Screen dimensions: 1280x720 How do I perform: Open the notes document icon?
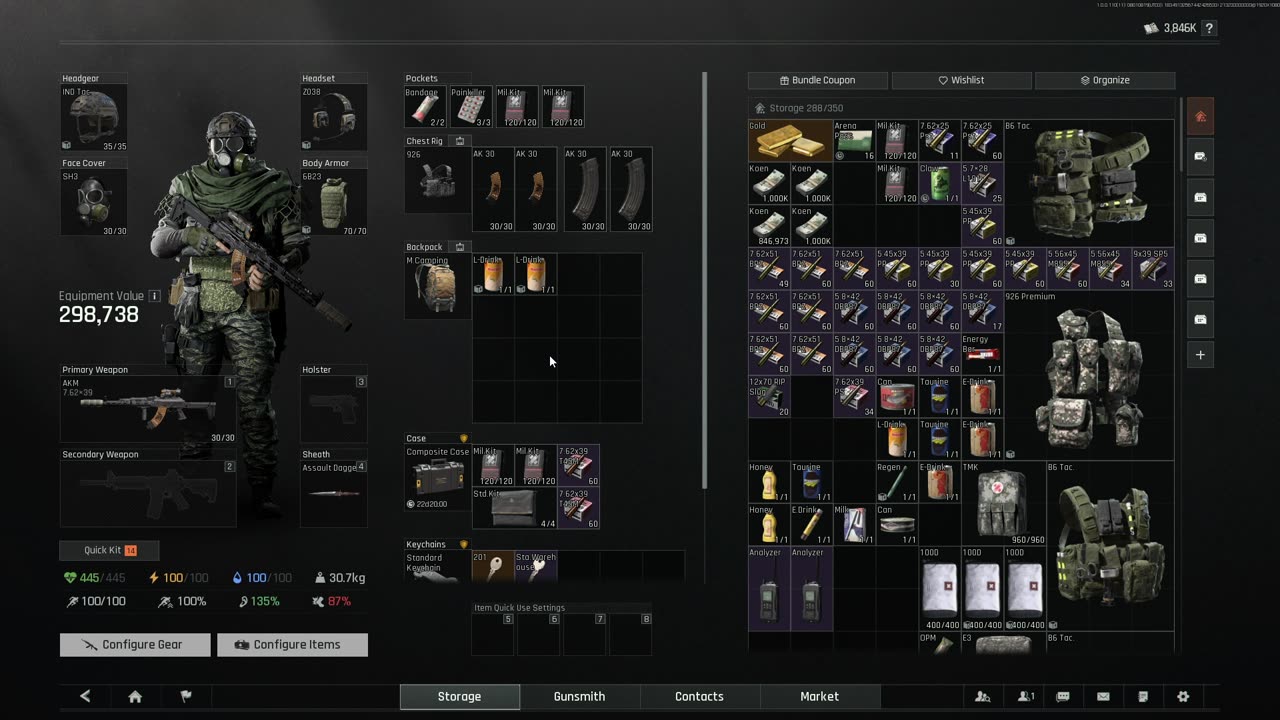1143,697
